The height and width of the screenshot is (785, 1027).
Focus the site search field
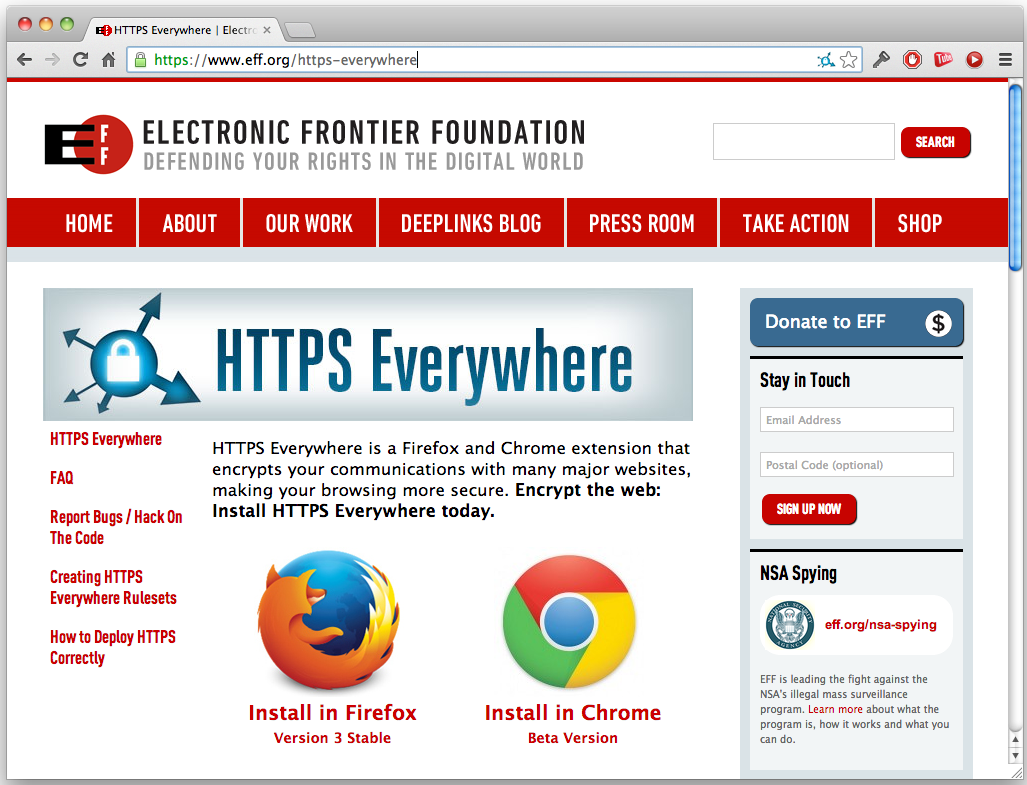[x=804, y=141]
